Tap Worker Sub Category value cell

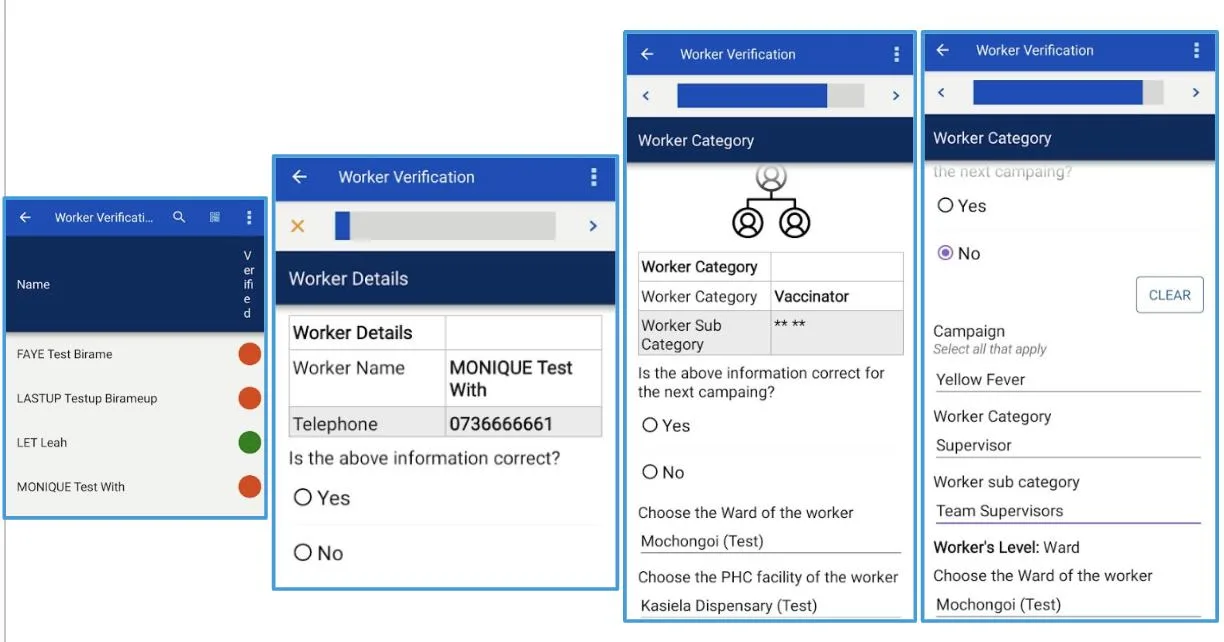pos(836,333)
